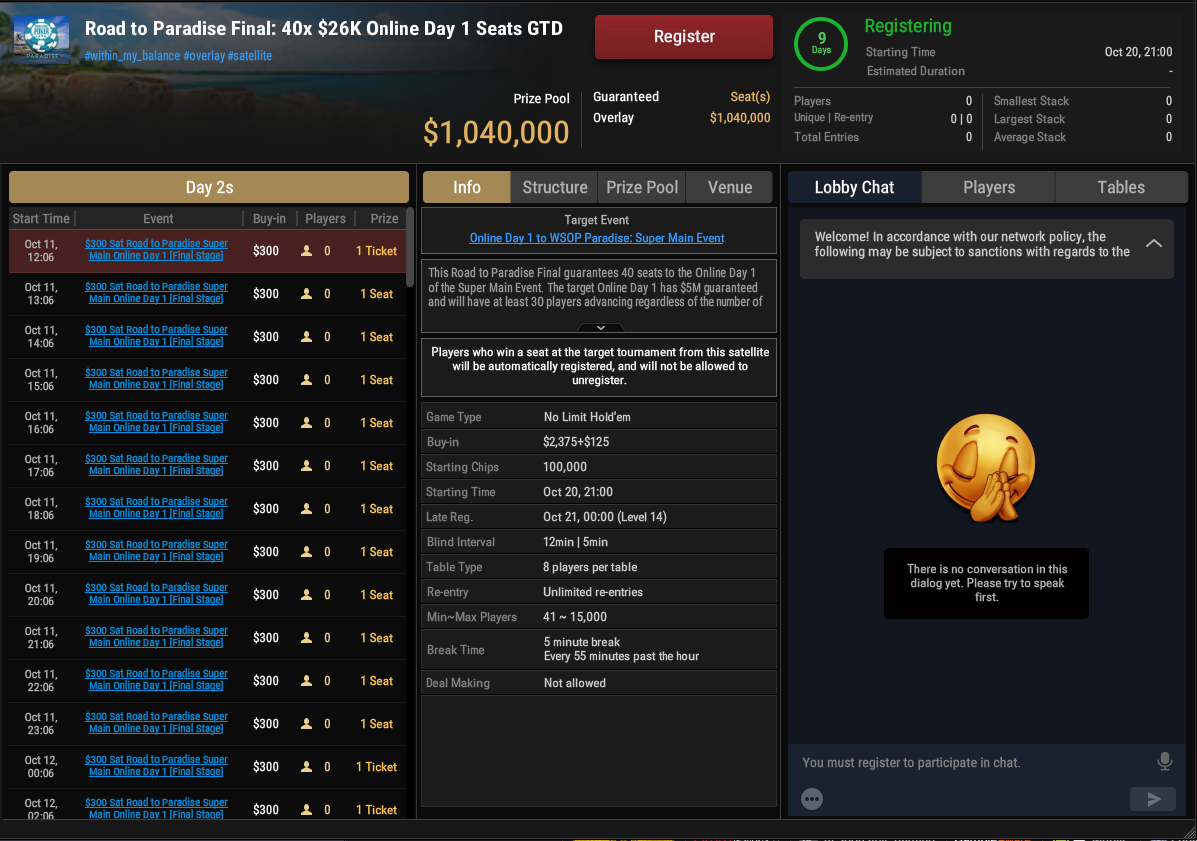Click player icon in Oct 12, 00:06 row
1197x841 pixels.
pos(306,767)
